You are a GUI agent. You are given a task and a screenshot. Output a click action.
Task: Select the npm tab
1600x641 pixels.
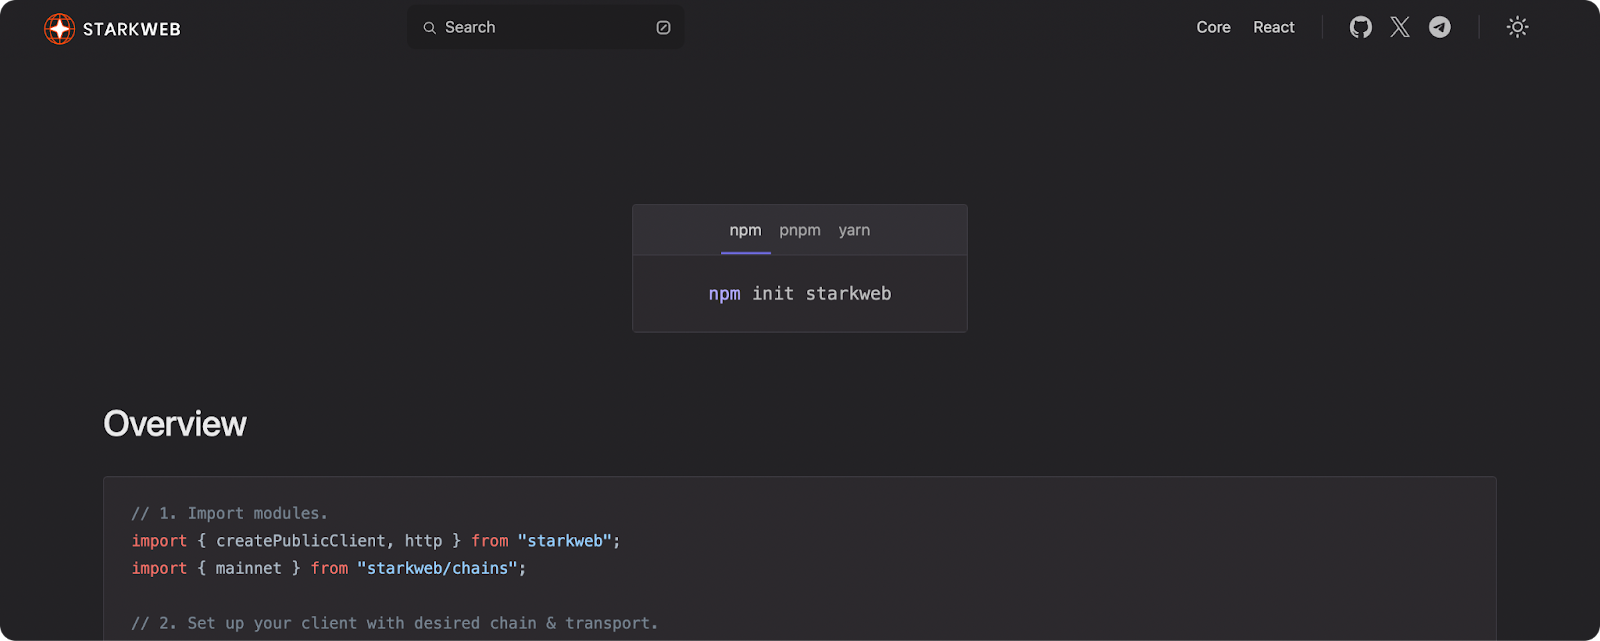[x=745, y=230]
